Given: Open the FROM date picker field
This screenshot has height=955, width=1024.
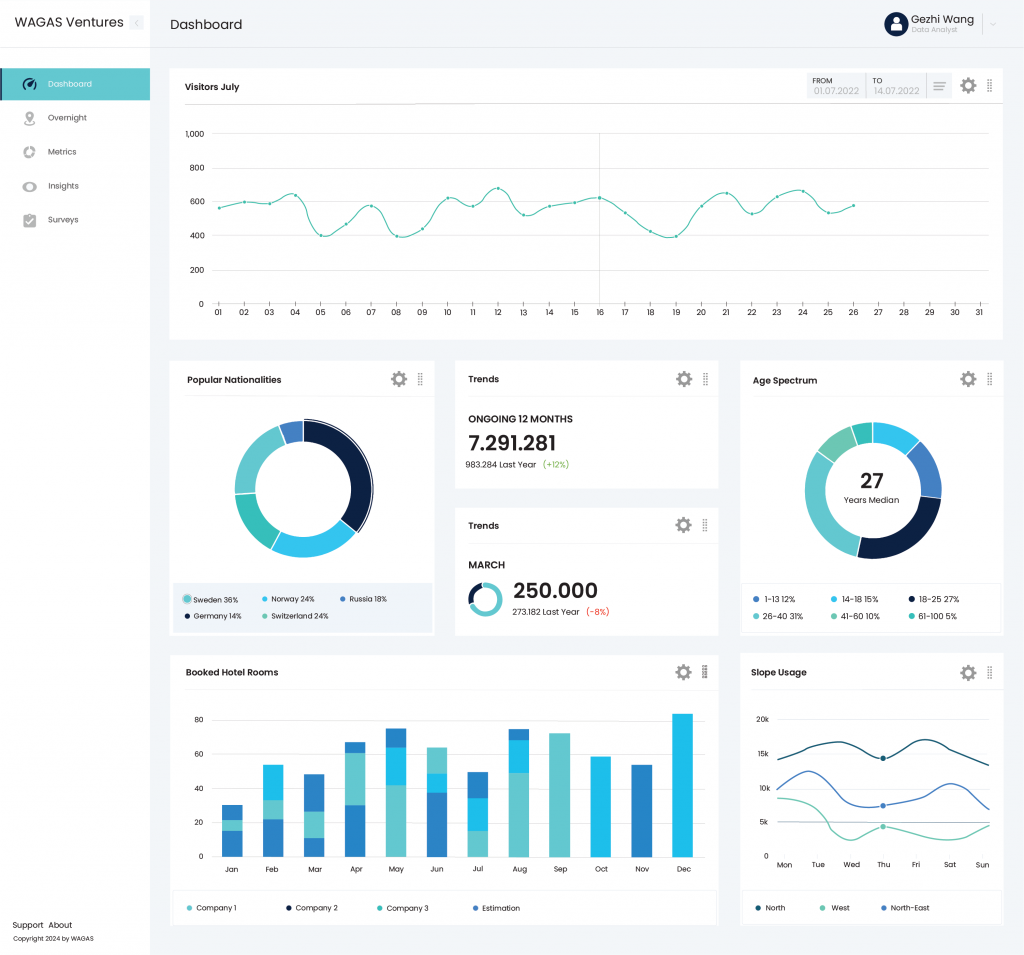Looking at the screenshot, I should point(836,86).
